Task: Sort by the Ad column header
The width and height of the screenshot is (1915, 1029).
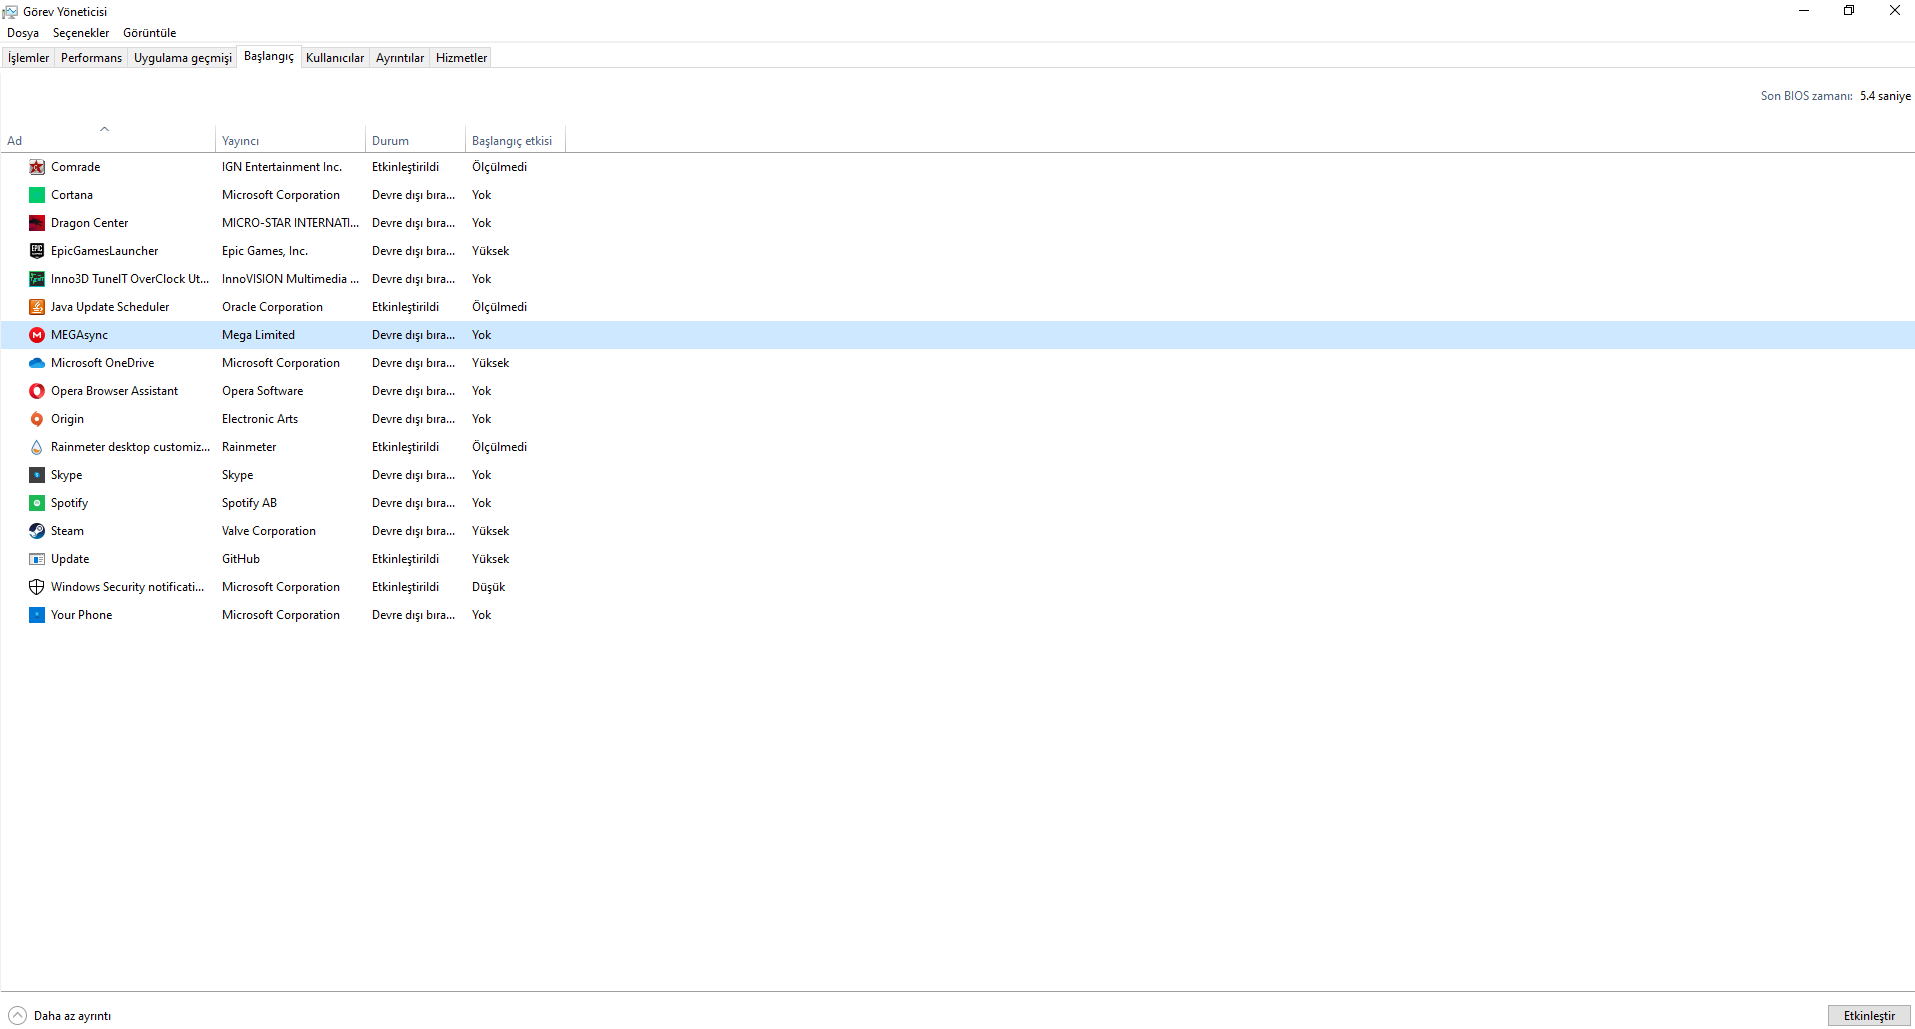Action: coord(107,141)
